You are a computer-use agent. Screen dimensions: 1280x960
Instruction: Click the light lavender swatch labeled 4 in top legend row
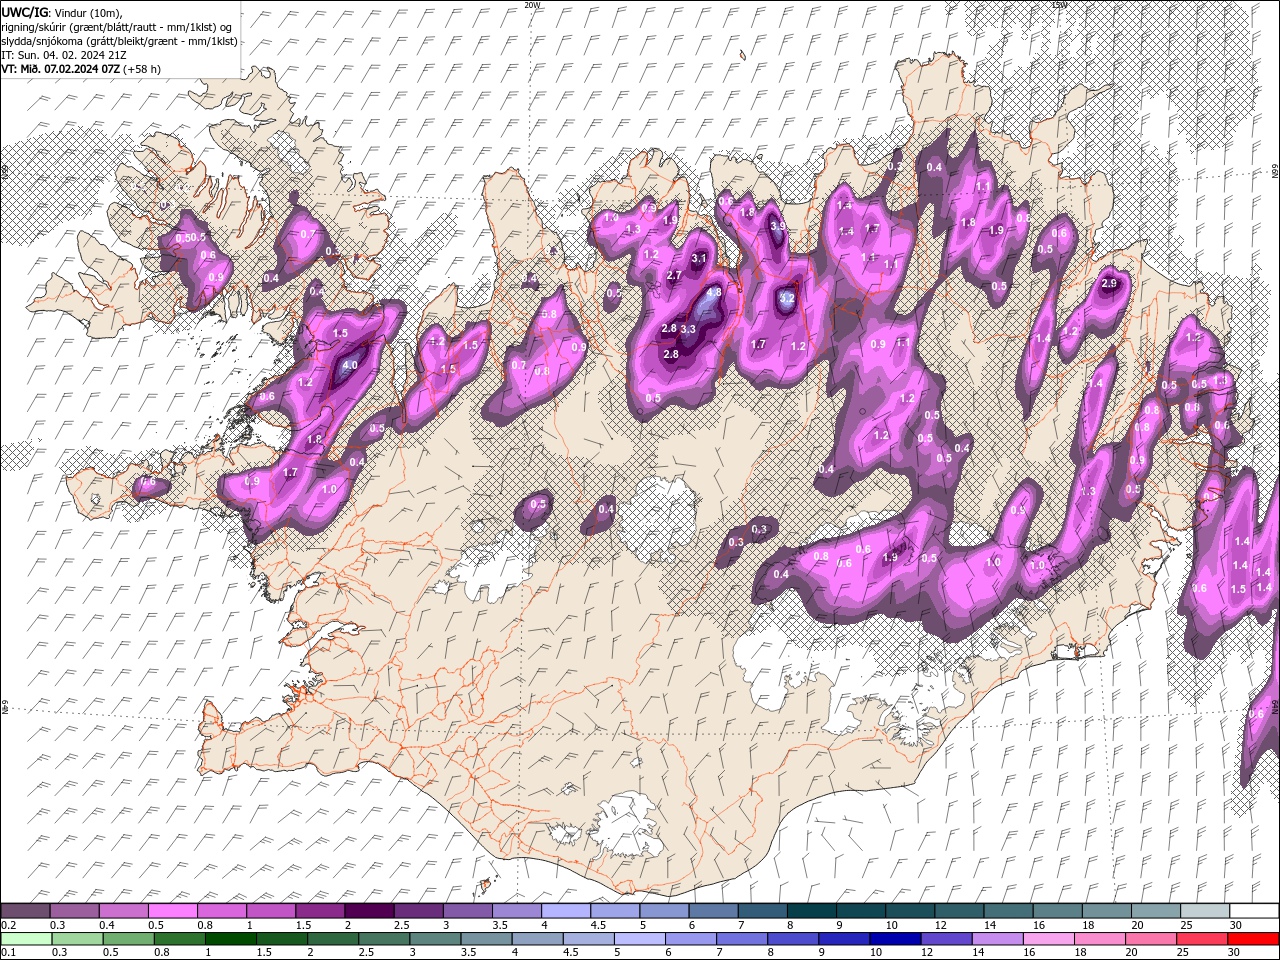(566, 911)
